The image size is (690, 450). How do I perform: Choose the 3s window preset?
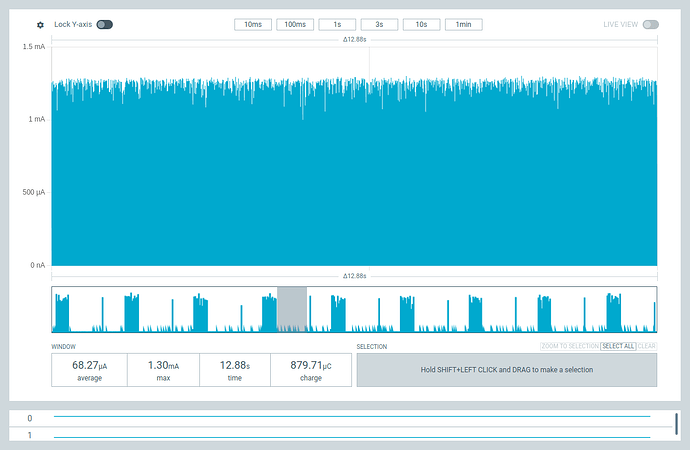pyautogui.click(x=379, y=24)
